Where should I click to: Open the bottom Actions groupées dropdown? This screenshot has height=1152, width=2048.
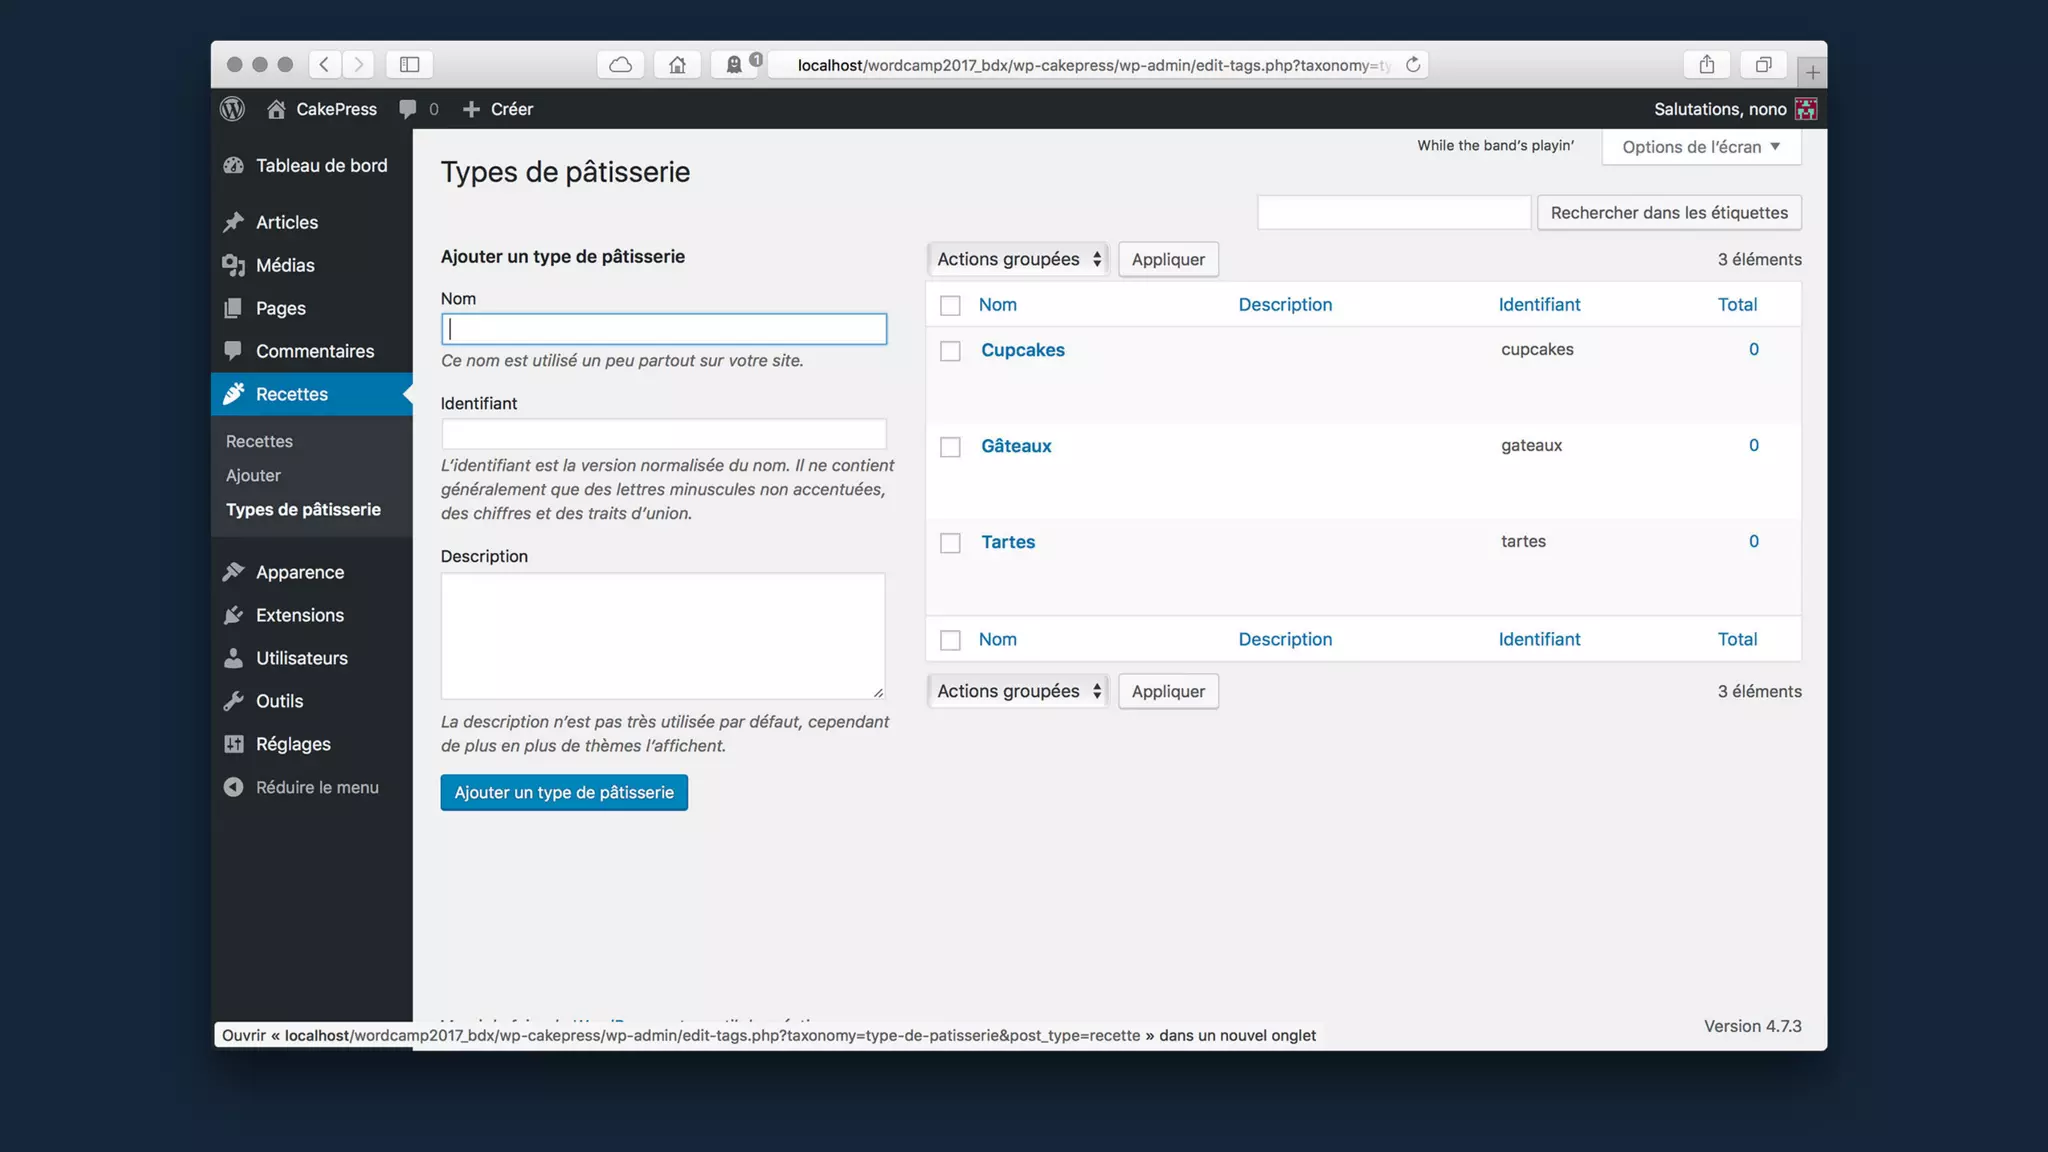(x=1017, y=691)
